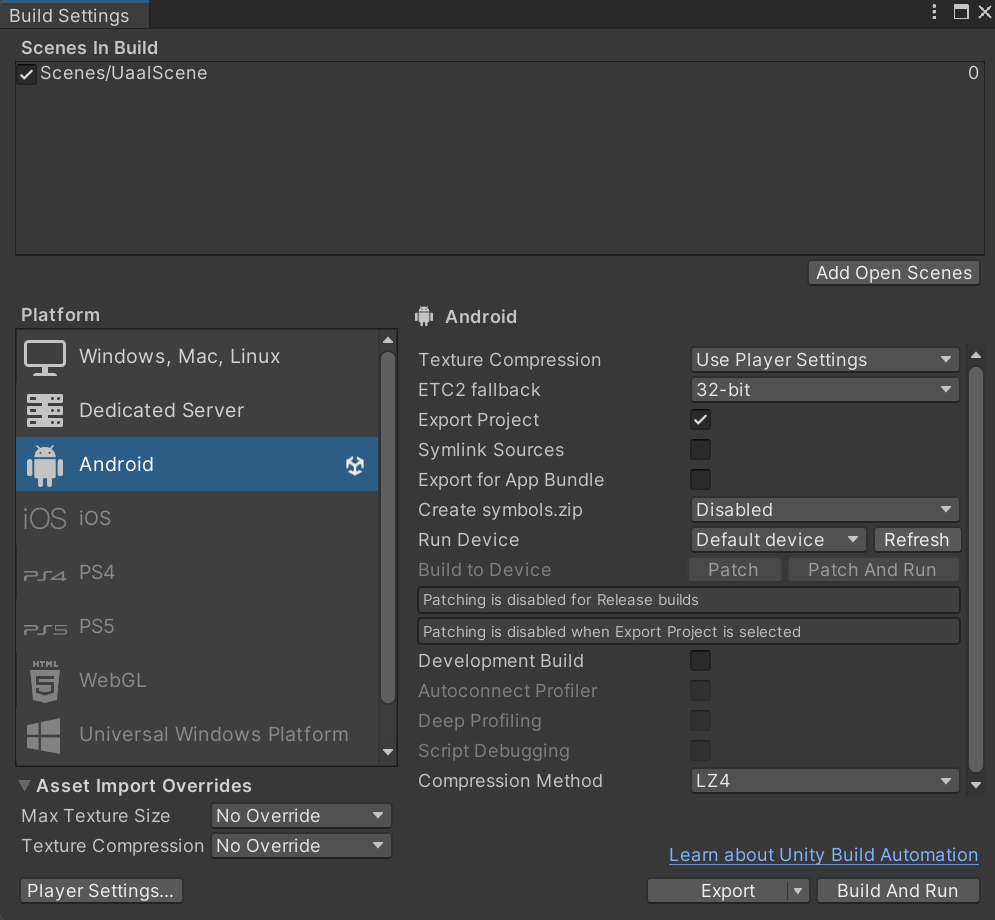995x920 pixels.
Task: Open Create symbols.zip dropdown
Action: click(x=824, y=509)
